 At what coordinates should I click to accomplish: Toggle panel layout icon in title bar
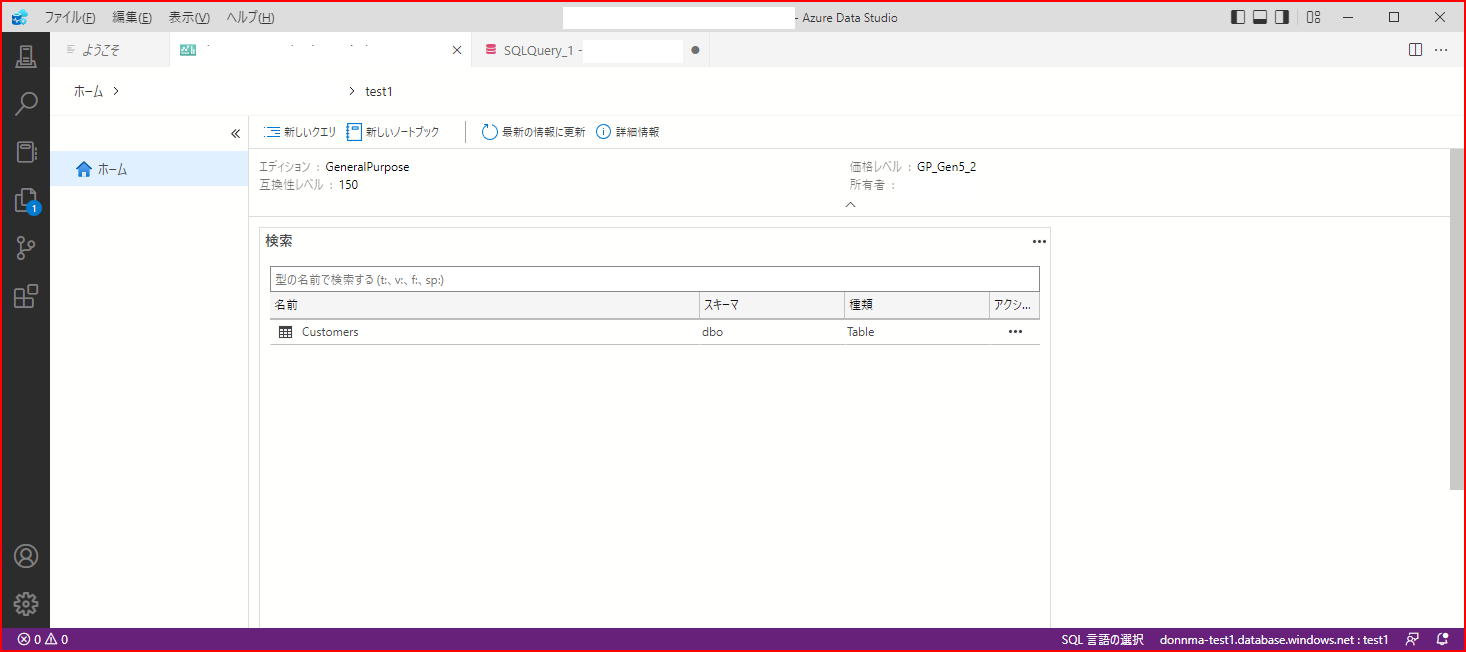pyautogui.click(x=1260, y=17)
